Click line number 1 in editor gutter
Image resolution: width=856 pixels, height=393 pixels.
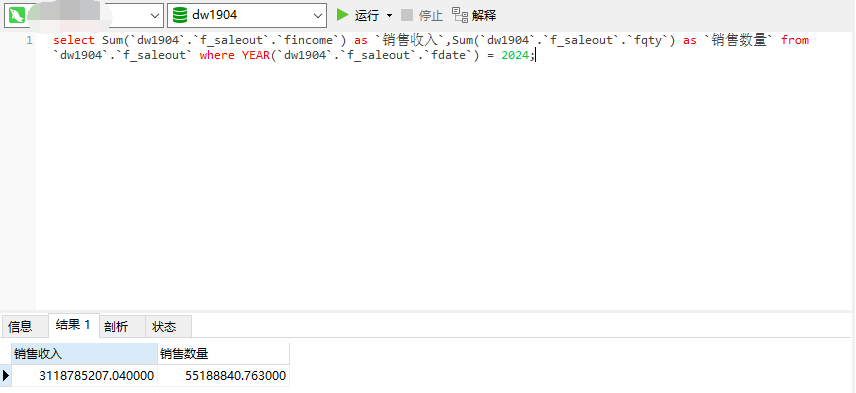(29, 40)
